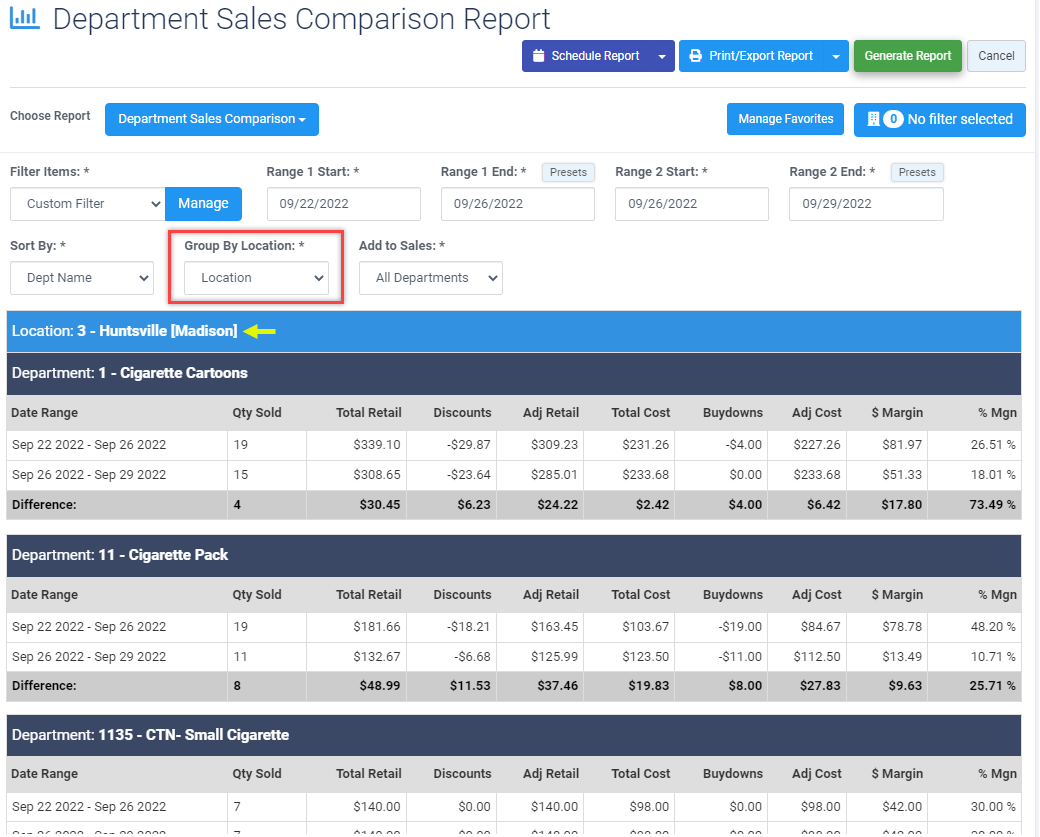
Task: Focus the Range 1 Start date field
Action: [344, 204]
